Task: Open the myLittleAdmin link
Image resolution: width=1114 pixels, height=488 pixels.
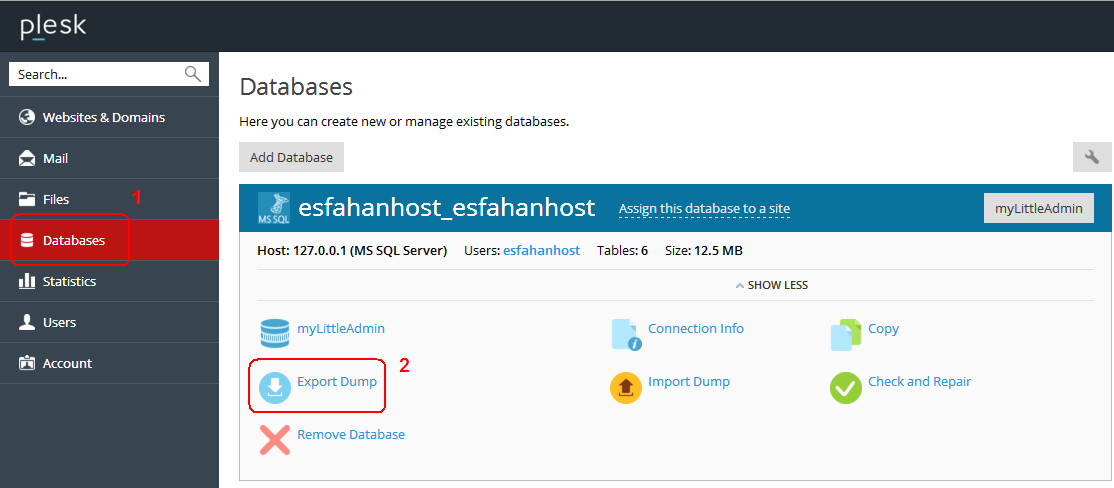Action: 341,329
